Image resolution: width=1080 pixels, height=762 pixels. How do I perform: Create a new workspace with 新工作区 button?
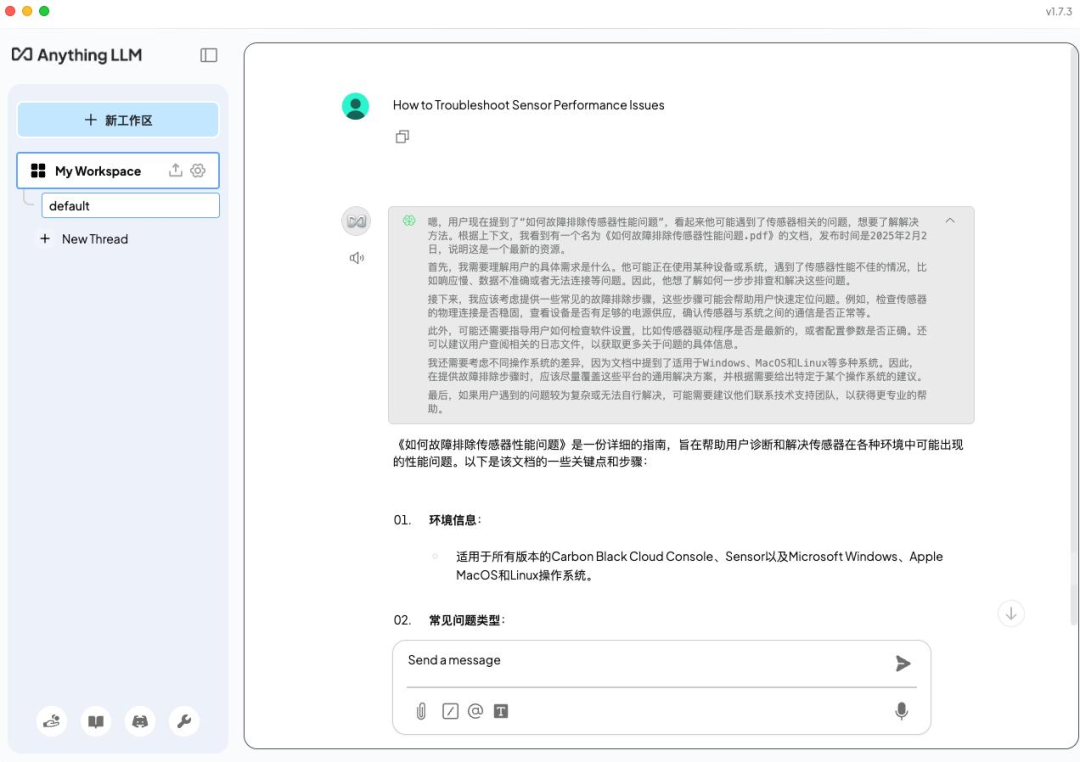click(x=118, y=120)
